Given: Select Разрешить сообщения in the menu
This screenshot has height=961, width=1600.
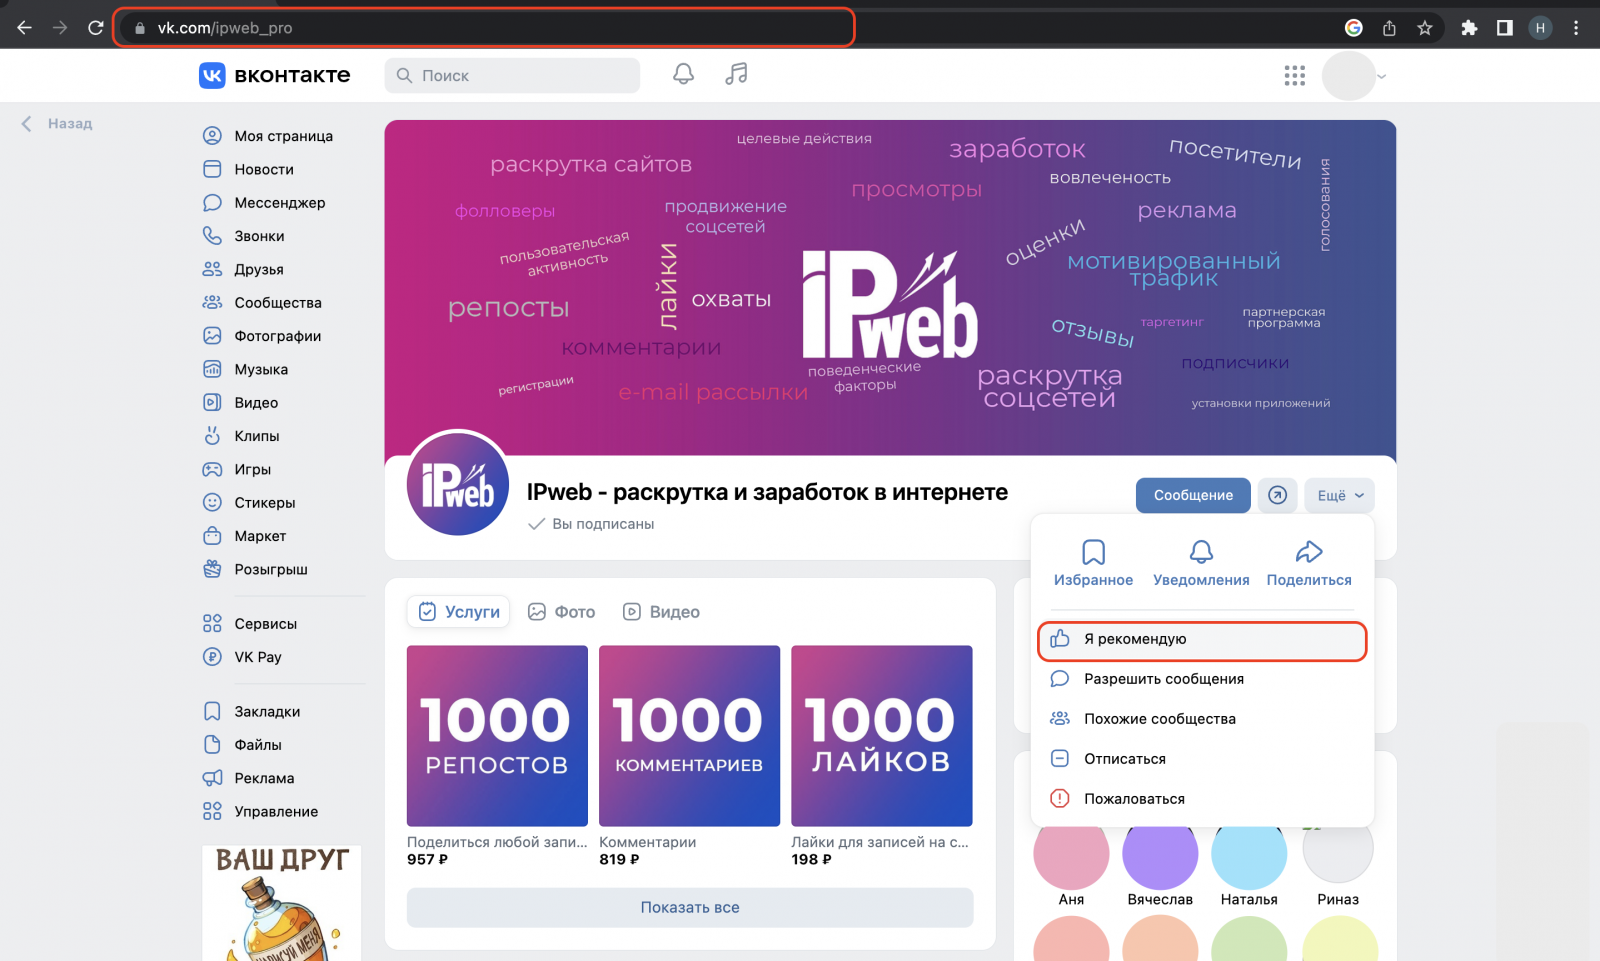Looking at the screenshot, I should tap(1164, 679).
